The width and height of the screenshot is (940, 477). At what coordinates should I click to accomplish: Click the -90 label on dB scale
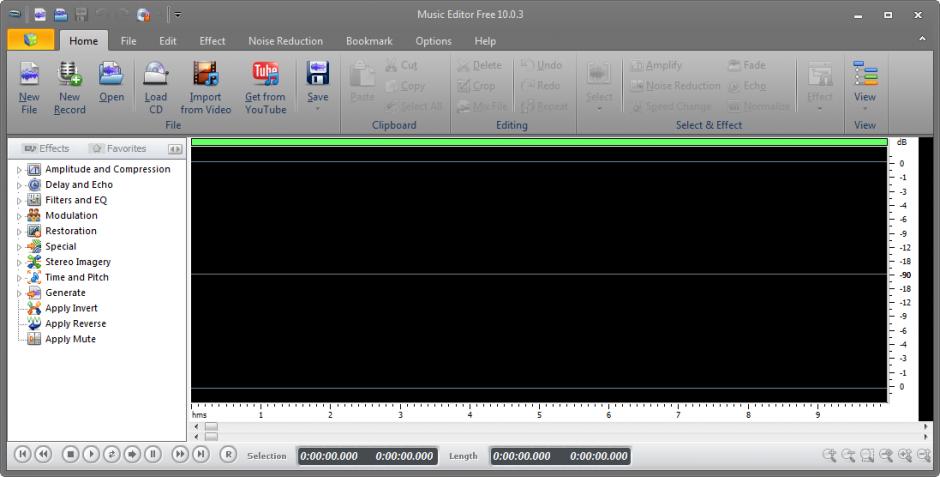click(x=905, y=275)
